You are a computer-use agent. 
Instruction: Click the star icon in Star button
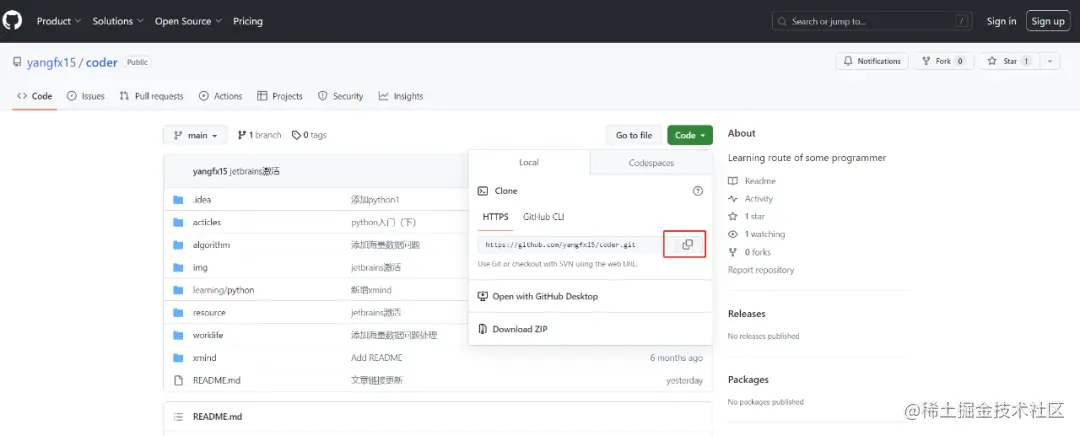[x=992, y=61]
